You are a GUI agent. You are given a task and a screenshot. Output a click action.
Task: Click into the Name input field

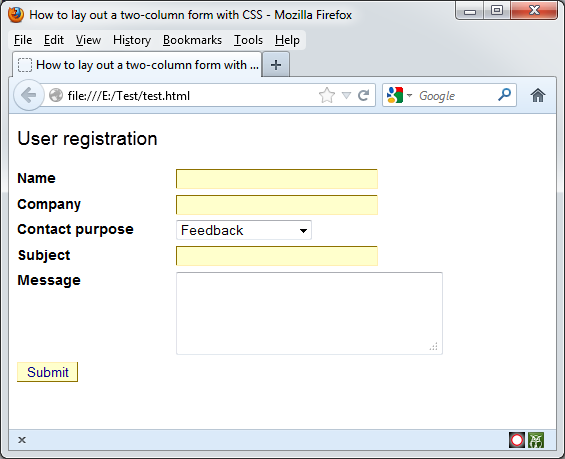coord(277,179)
